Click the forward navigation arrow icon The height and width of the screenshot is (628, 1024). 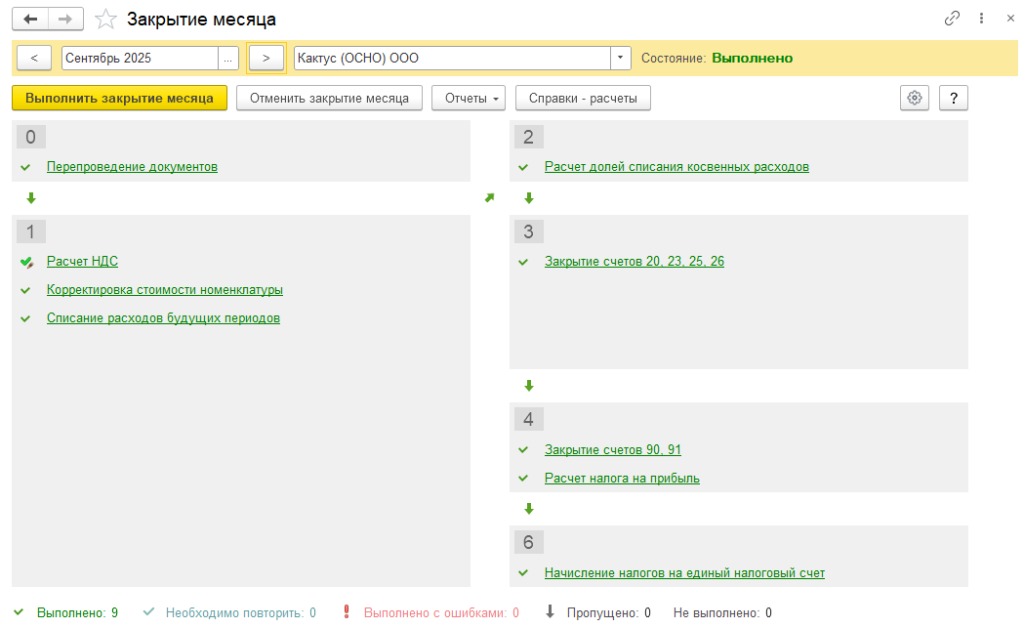65,19
